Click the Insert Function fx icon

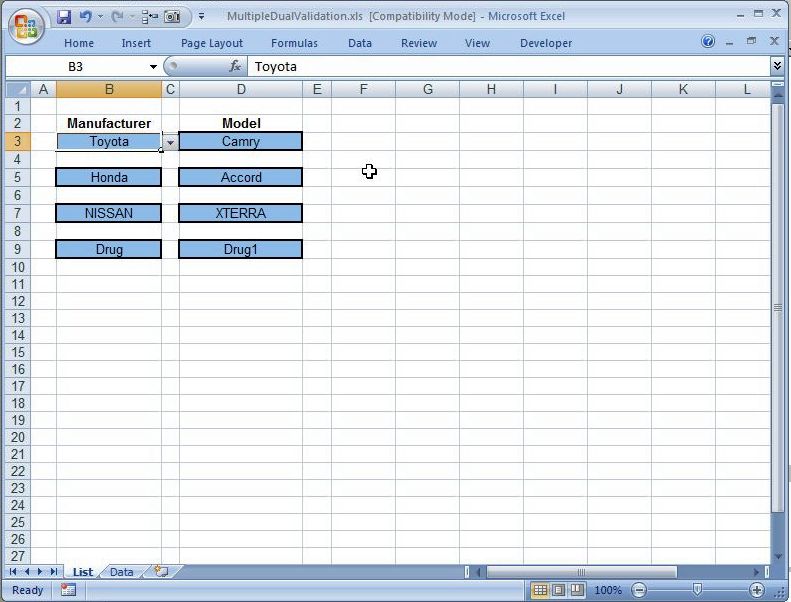pyautogui.click(x=236, y=66)
